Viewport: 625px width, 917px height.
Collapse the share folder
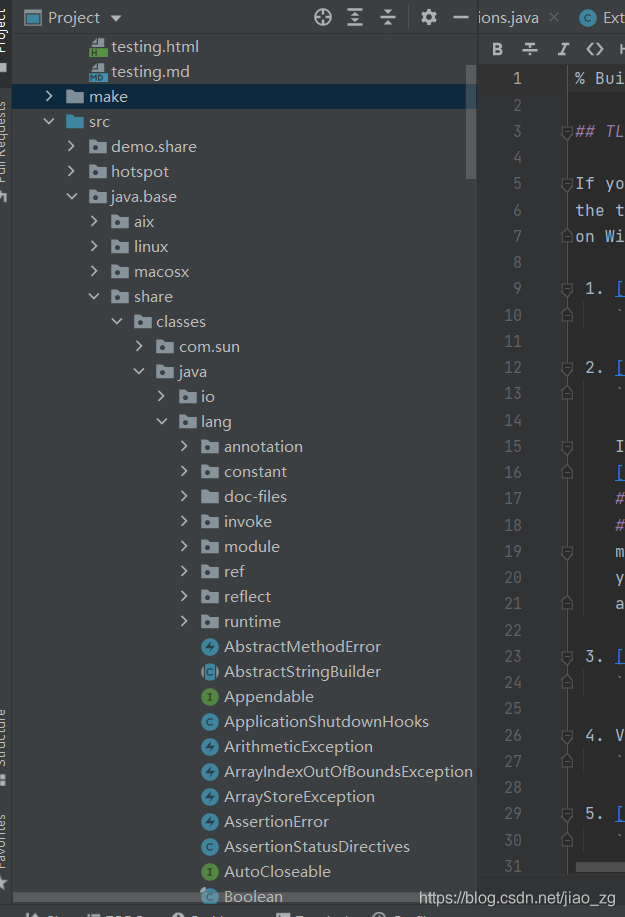[94, 297]
